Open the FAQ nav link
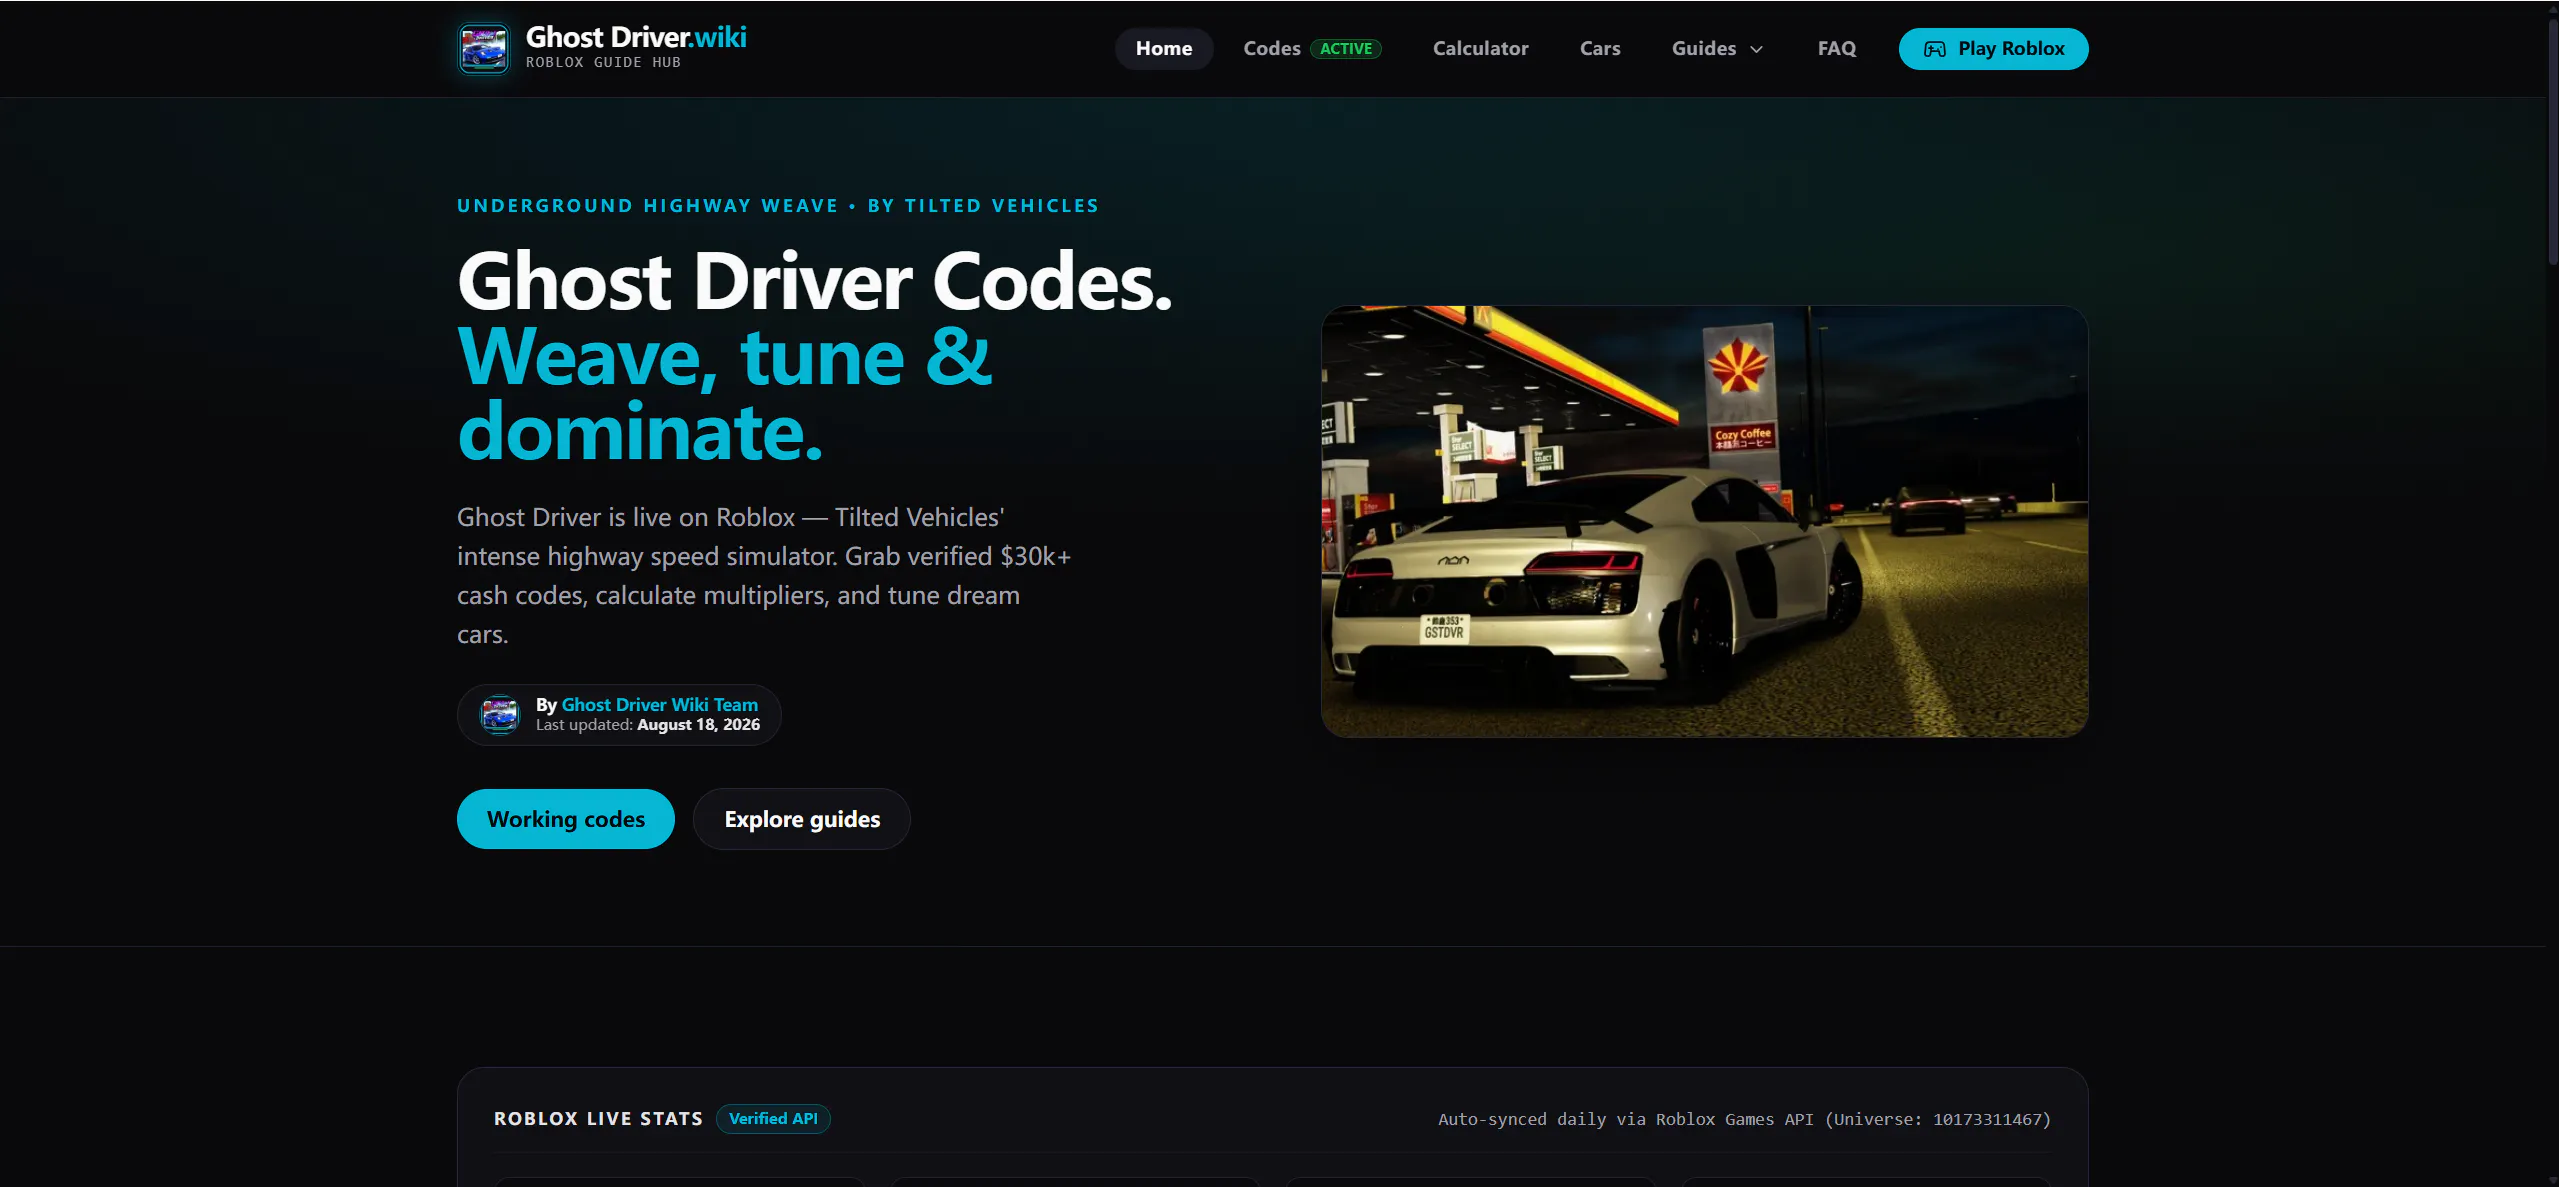 point(1836,48)
